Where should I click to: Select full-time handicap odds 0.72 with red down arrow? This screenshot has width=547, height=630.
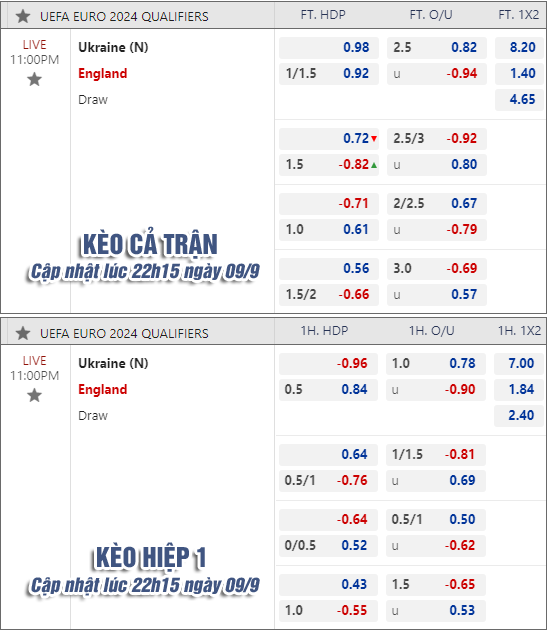[329, 139]
